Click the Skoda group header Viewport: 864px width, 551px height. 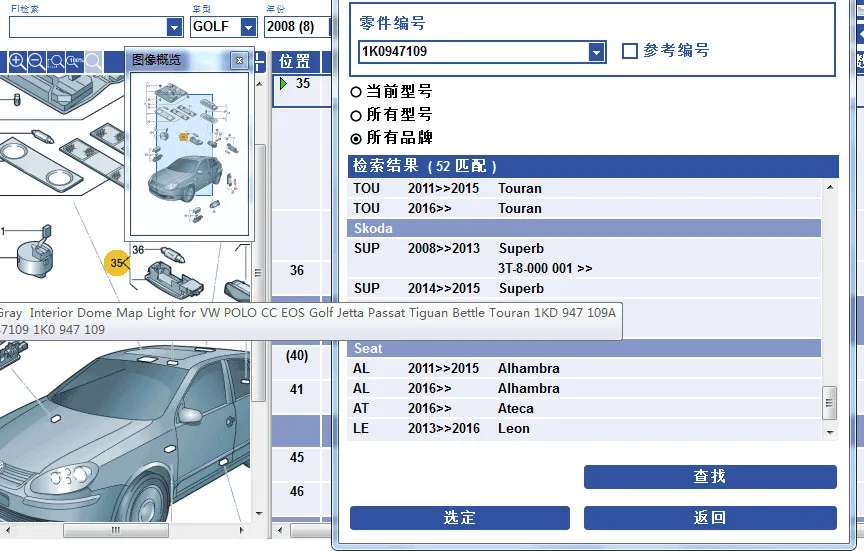point(584,228)
